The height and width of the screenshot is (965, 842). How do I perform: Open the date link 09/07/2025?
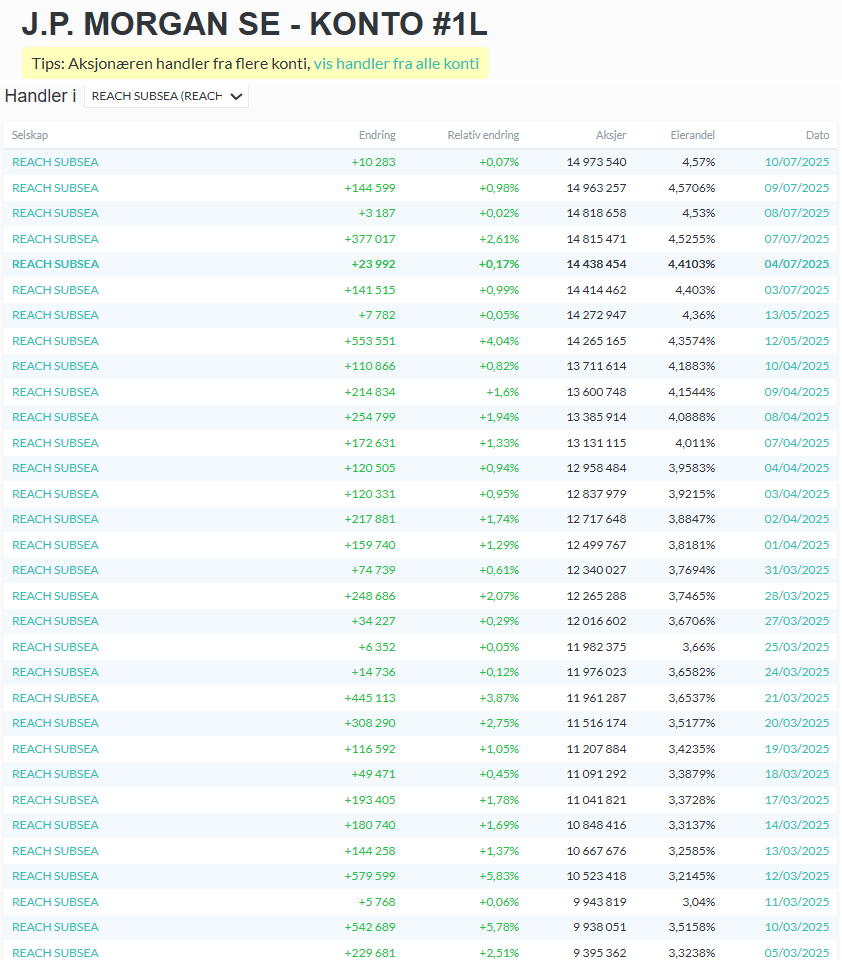796,188
